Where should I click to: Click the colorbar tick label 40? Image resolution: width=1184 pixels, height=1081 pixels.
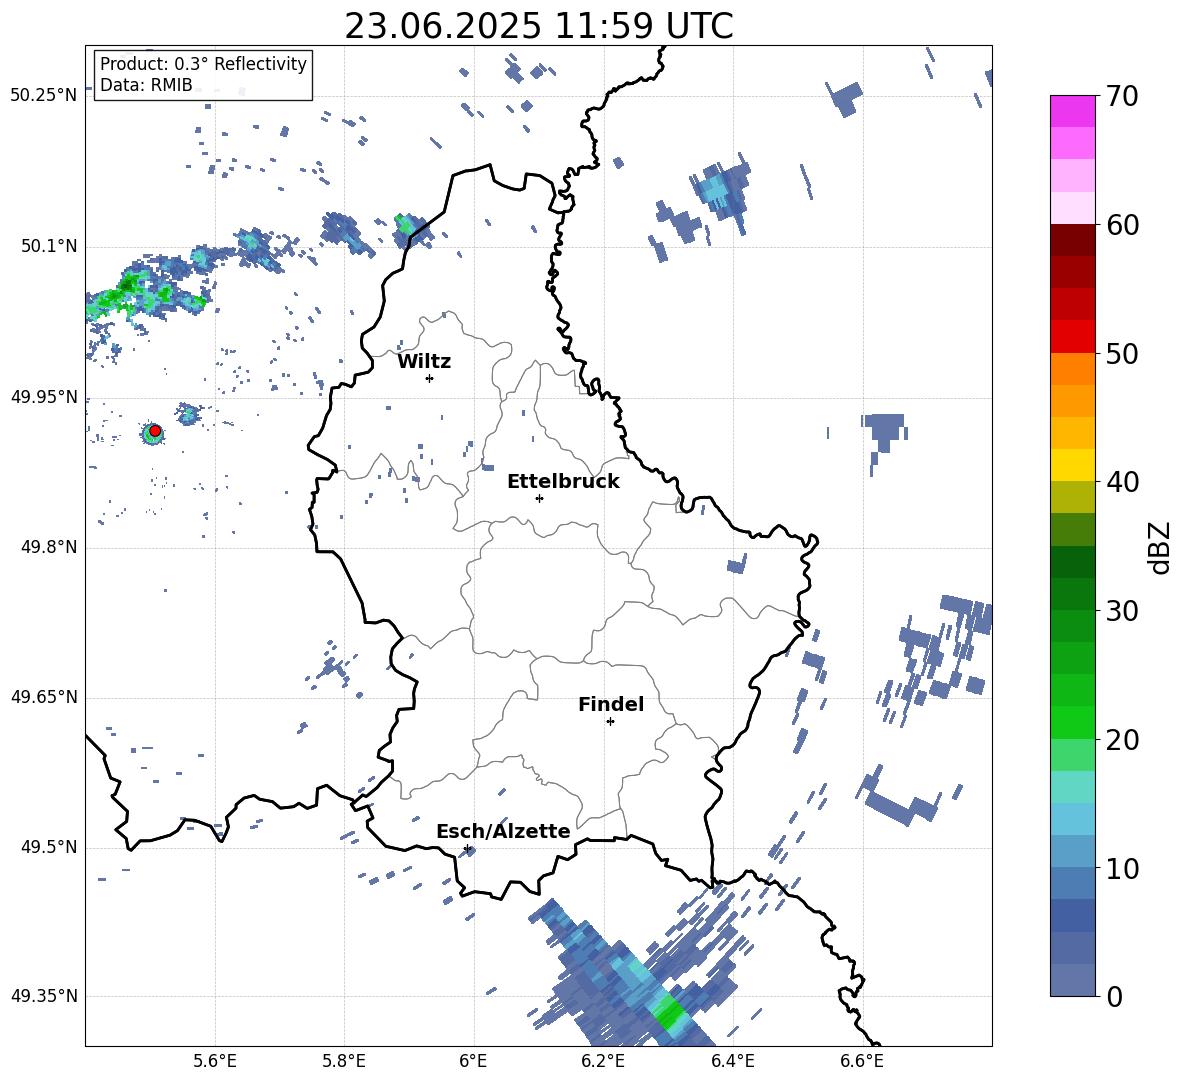[x=1122, y=482]
